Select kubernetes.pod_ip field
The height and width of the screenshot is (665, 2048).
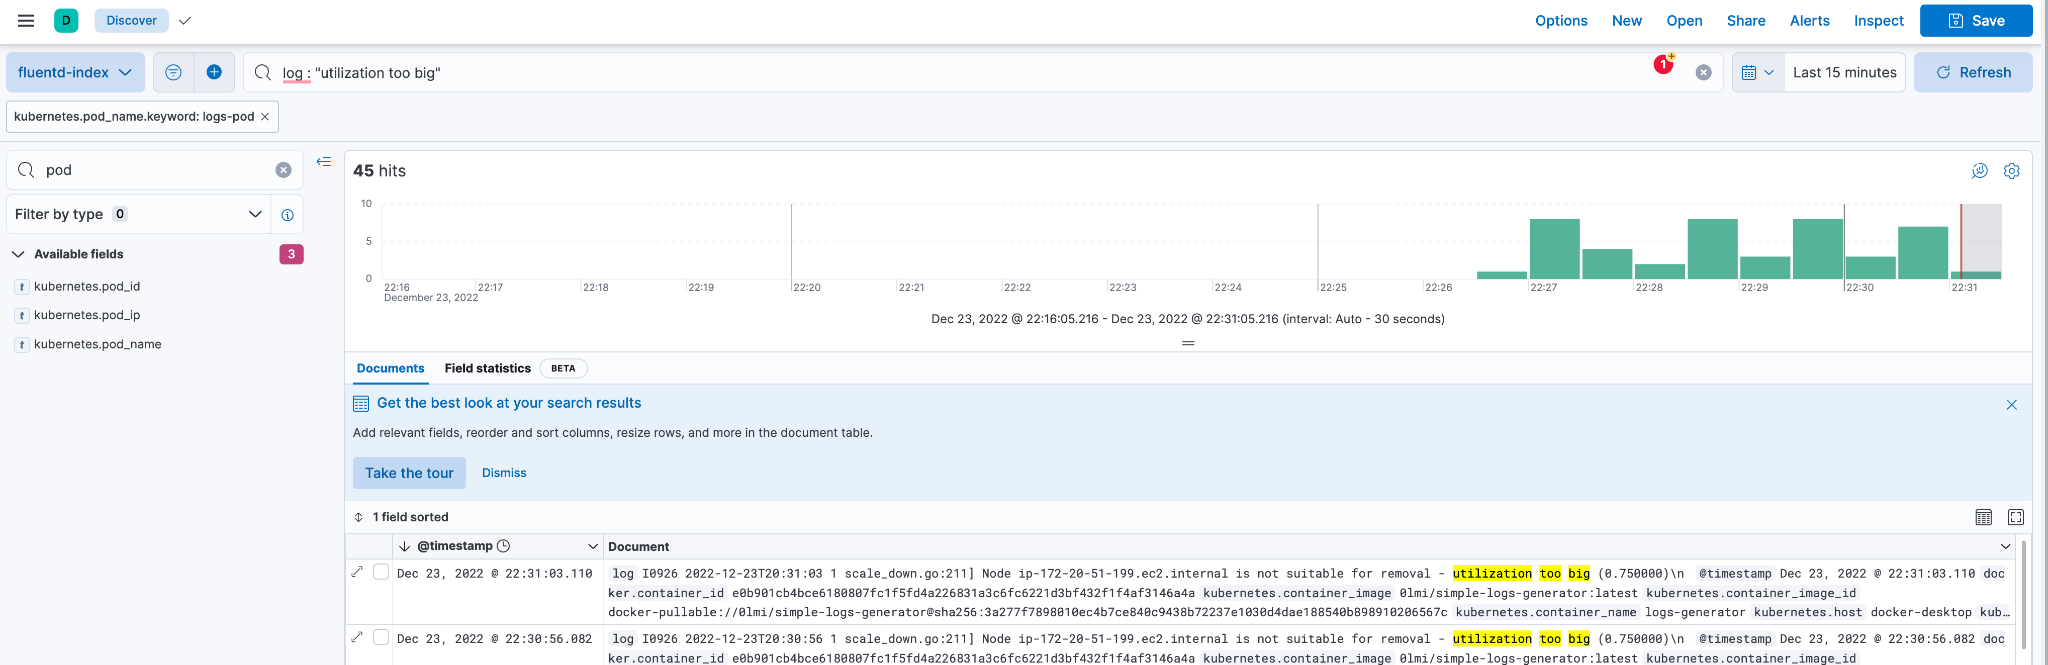point(87,315)
